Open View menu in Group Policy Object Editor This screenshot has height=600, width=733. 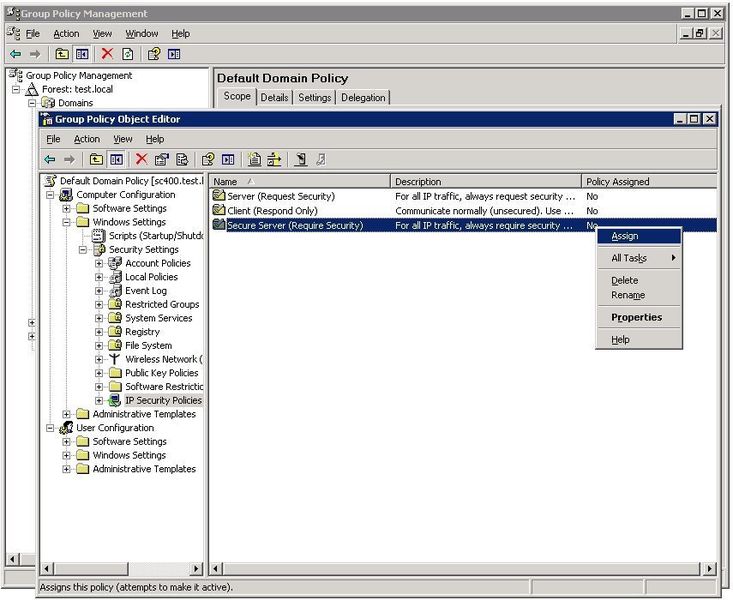coord(123,139)
